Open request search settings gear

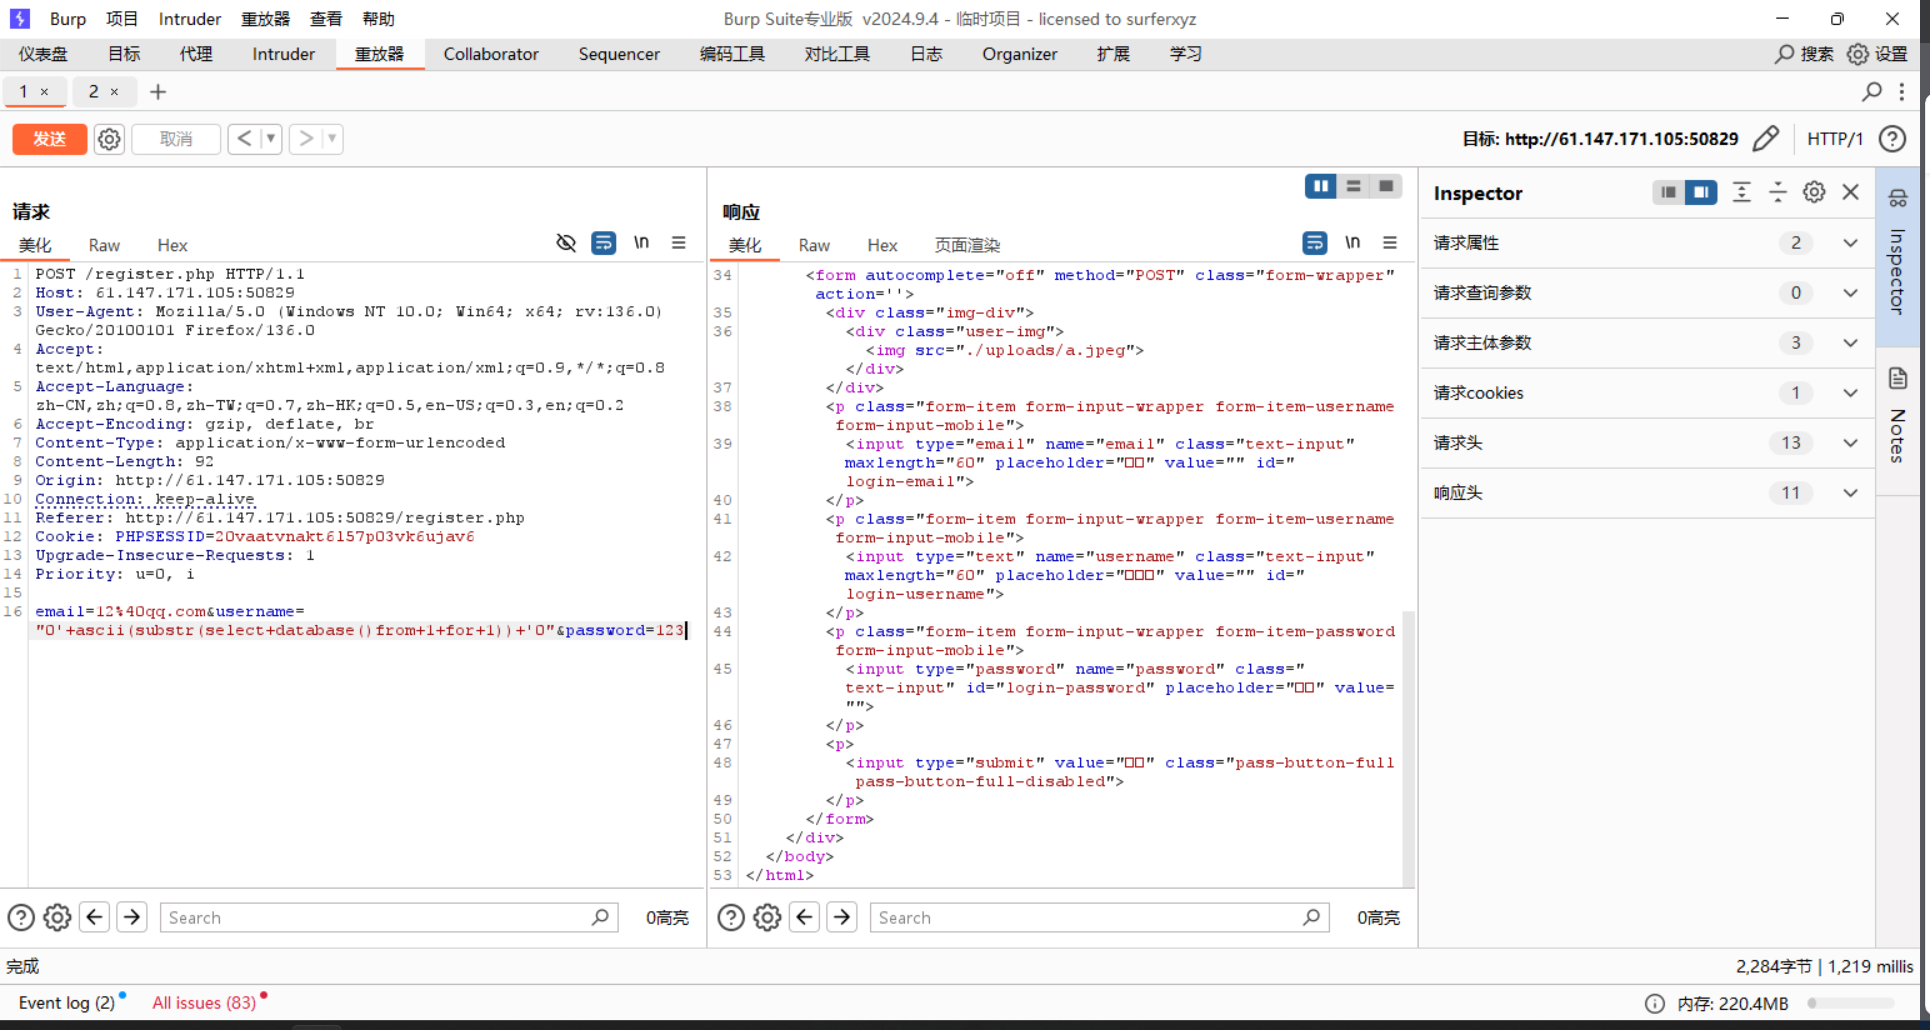pos(57,917)
